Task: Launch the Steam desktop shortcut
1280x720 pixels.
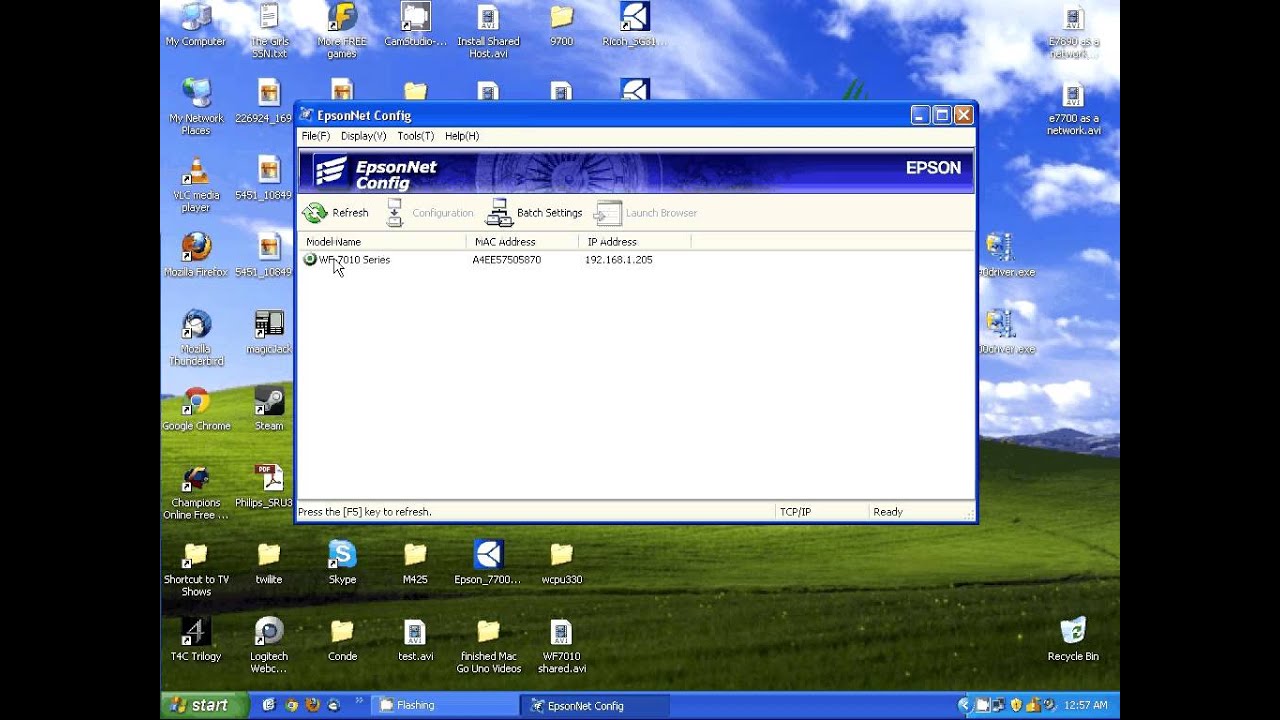Action: pyautogui.click(x=269, y=410)
